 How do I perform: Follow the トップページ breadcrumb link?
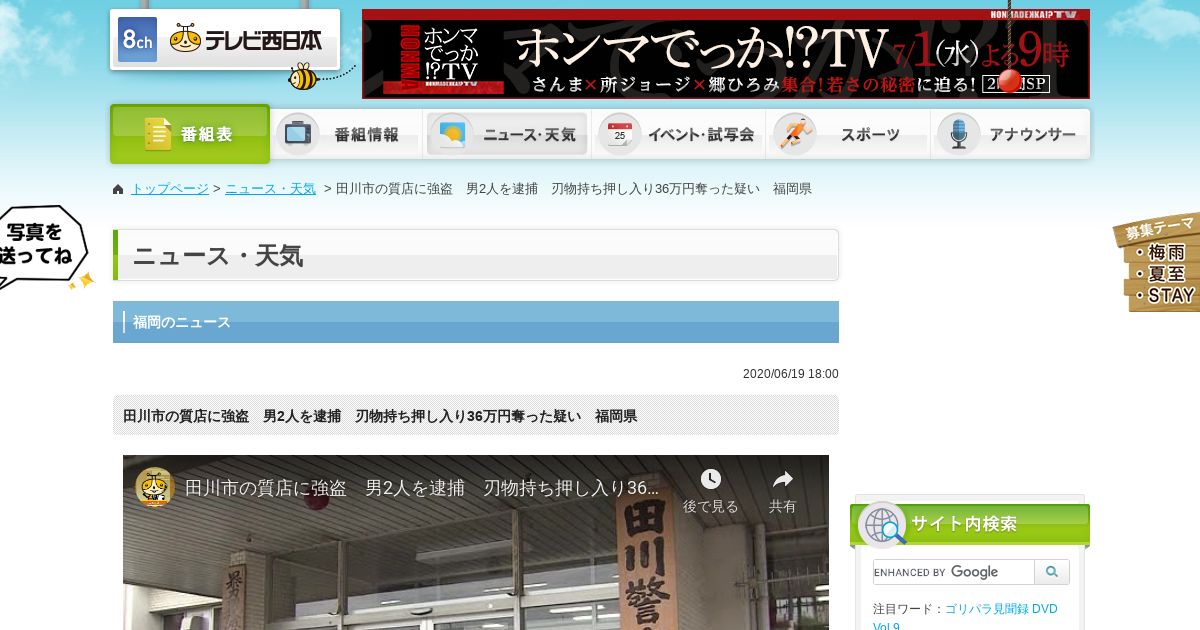(x=170, y=189)
